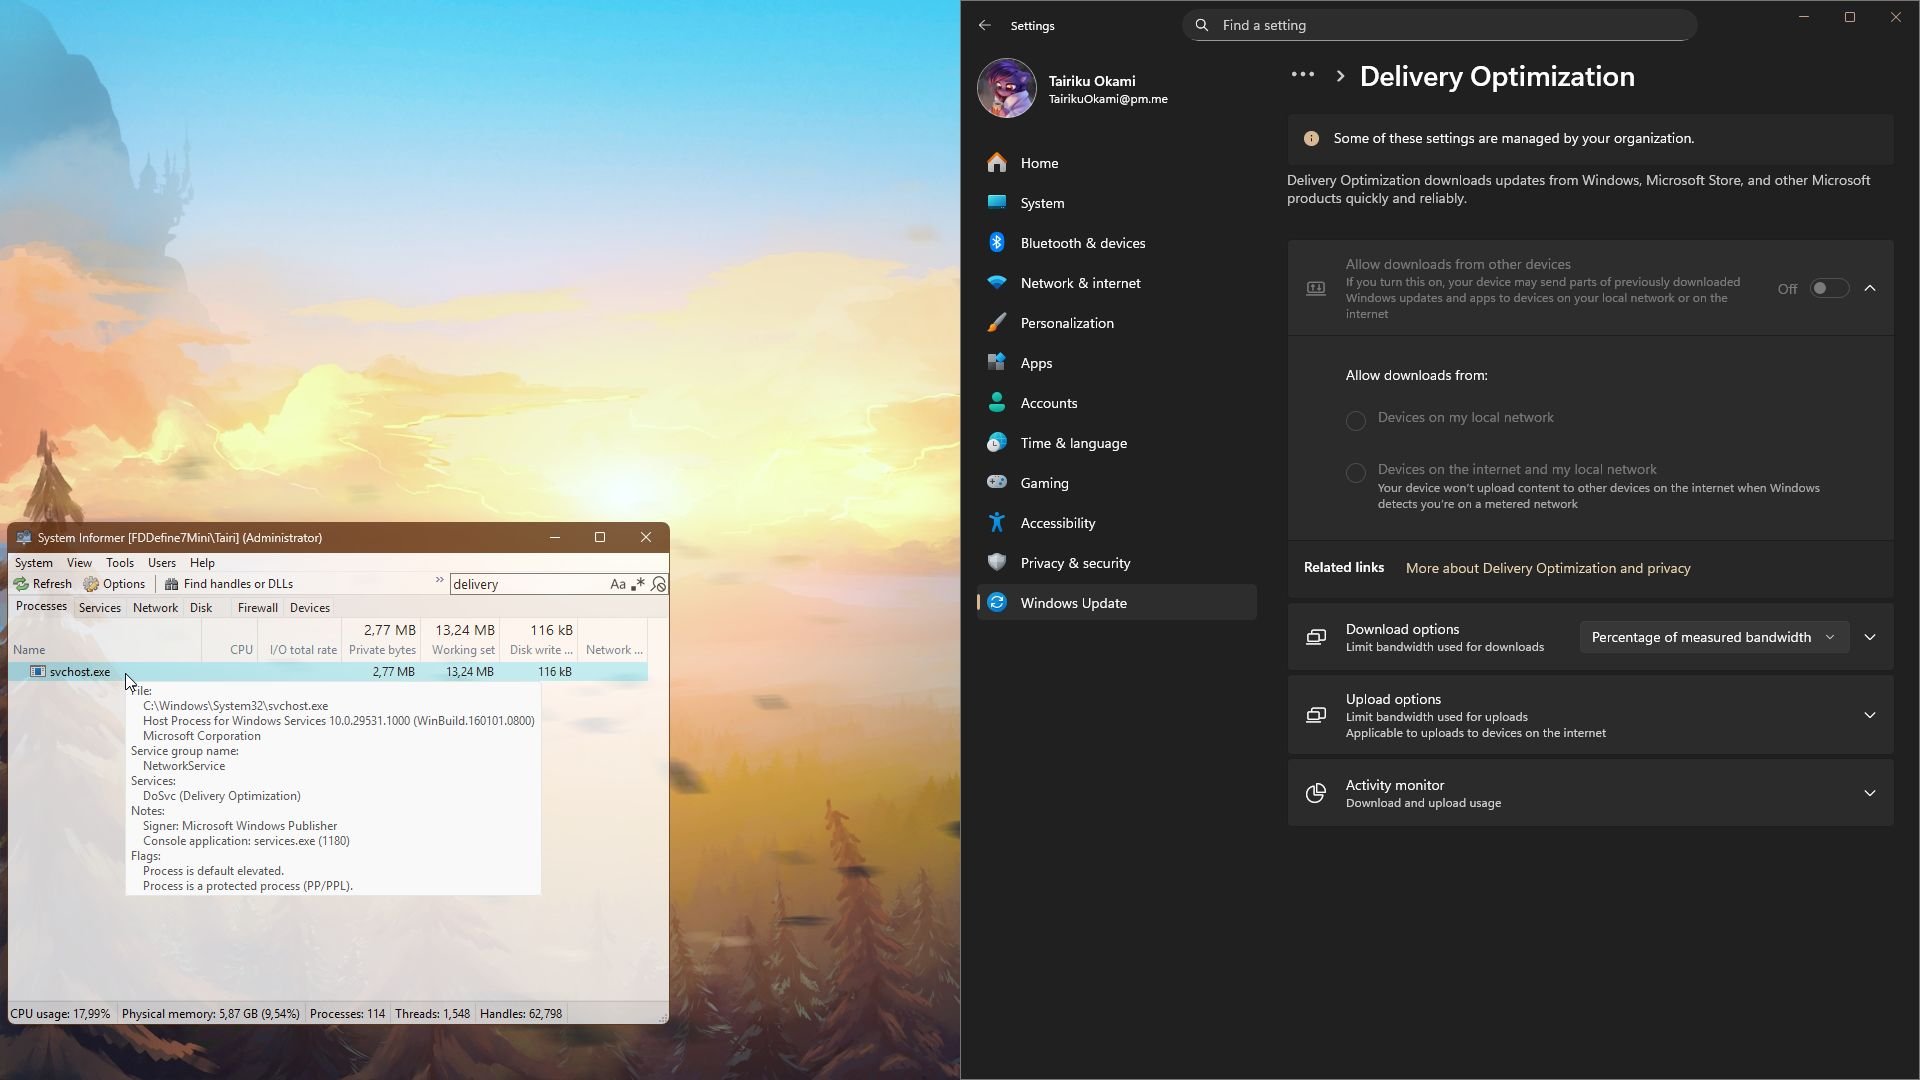
Task: Click the System Informer title bar icon
Action: [x=24, y=538]
